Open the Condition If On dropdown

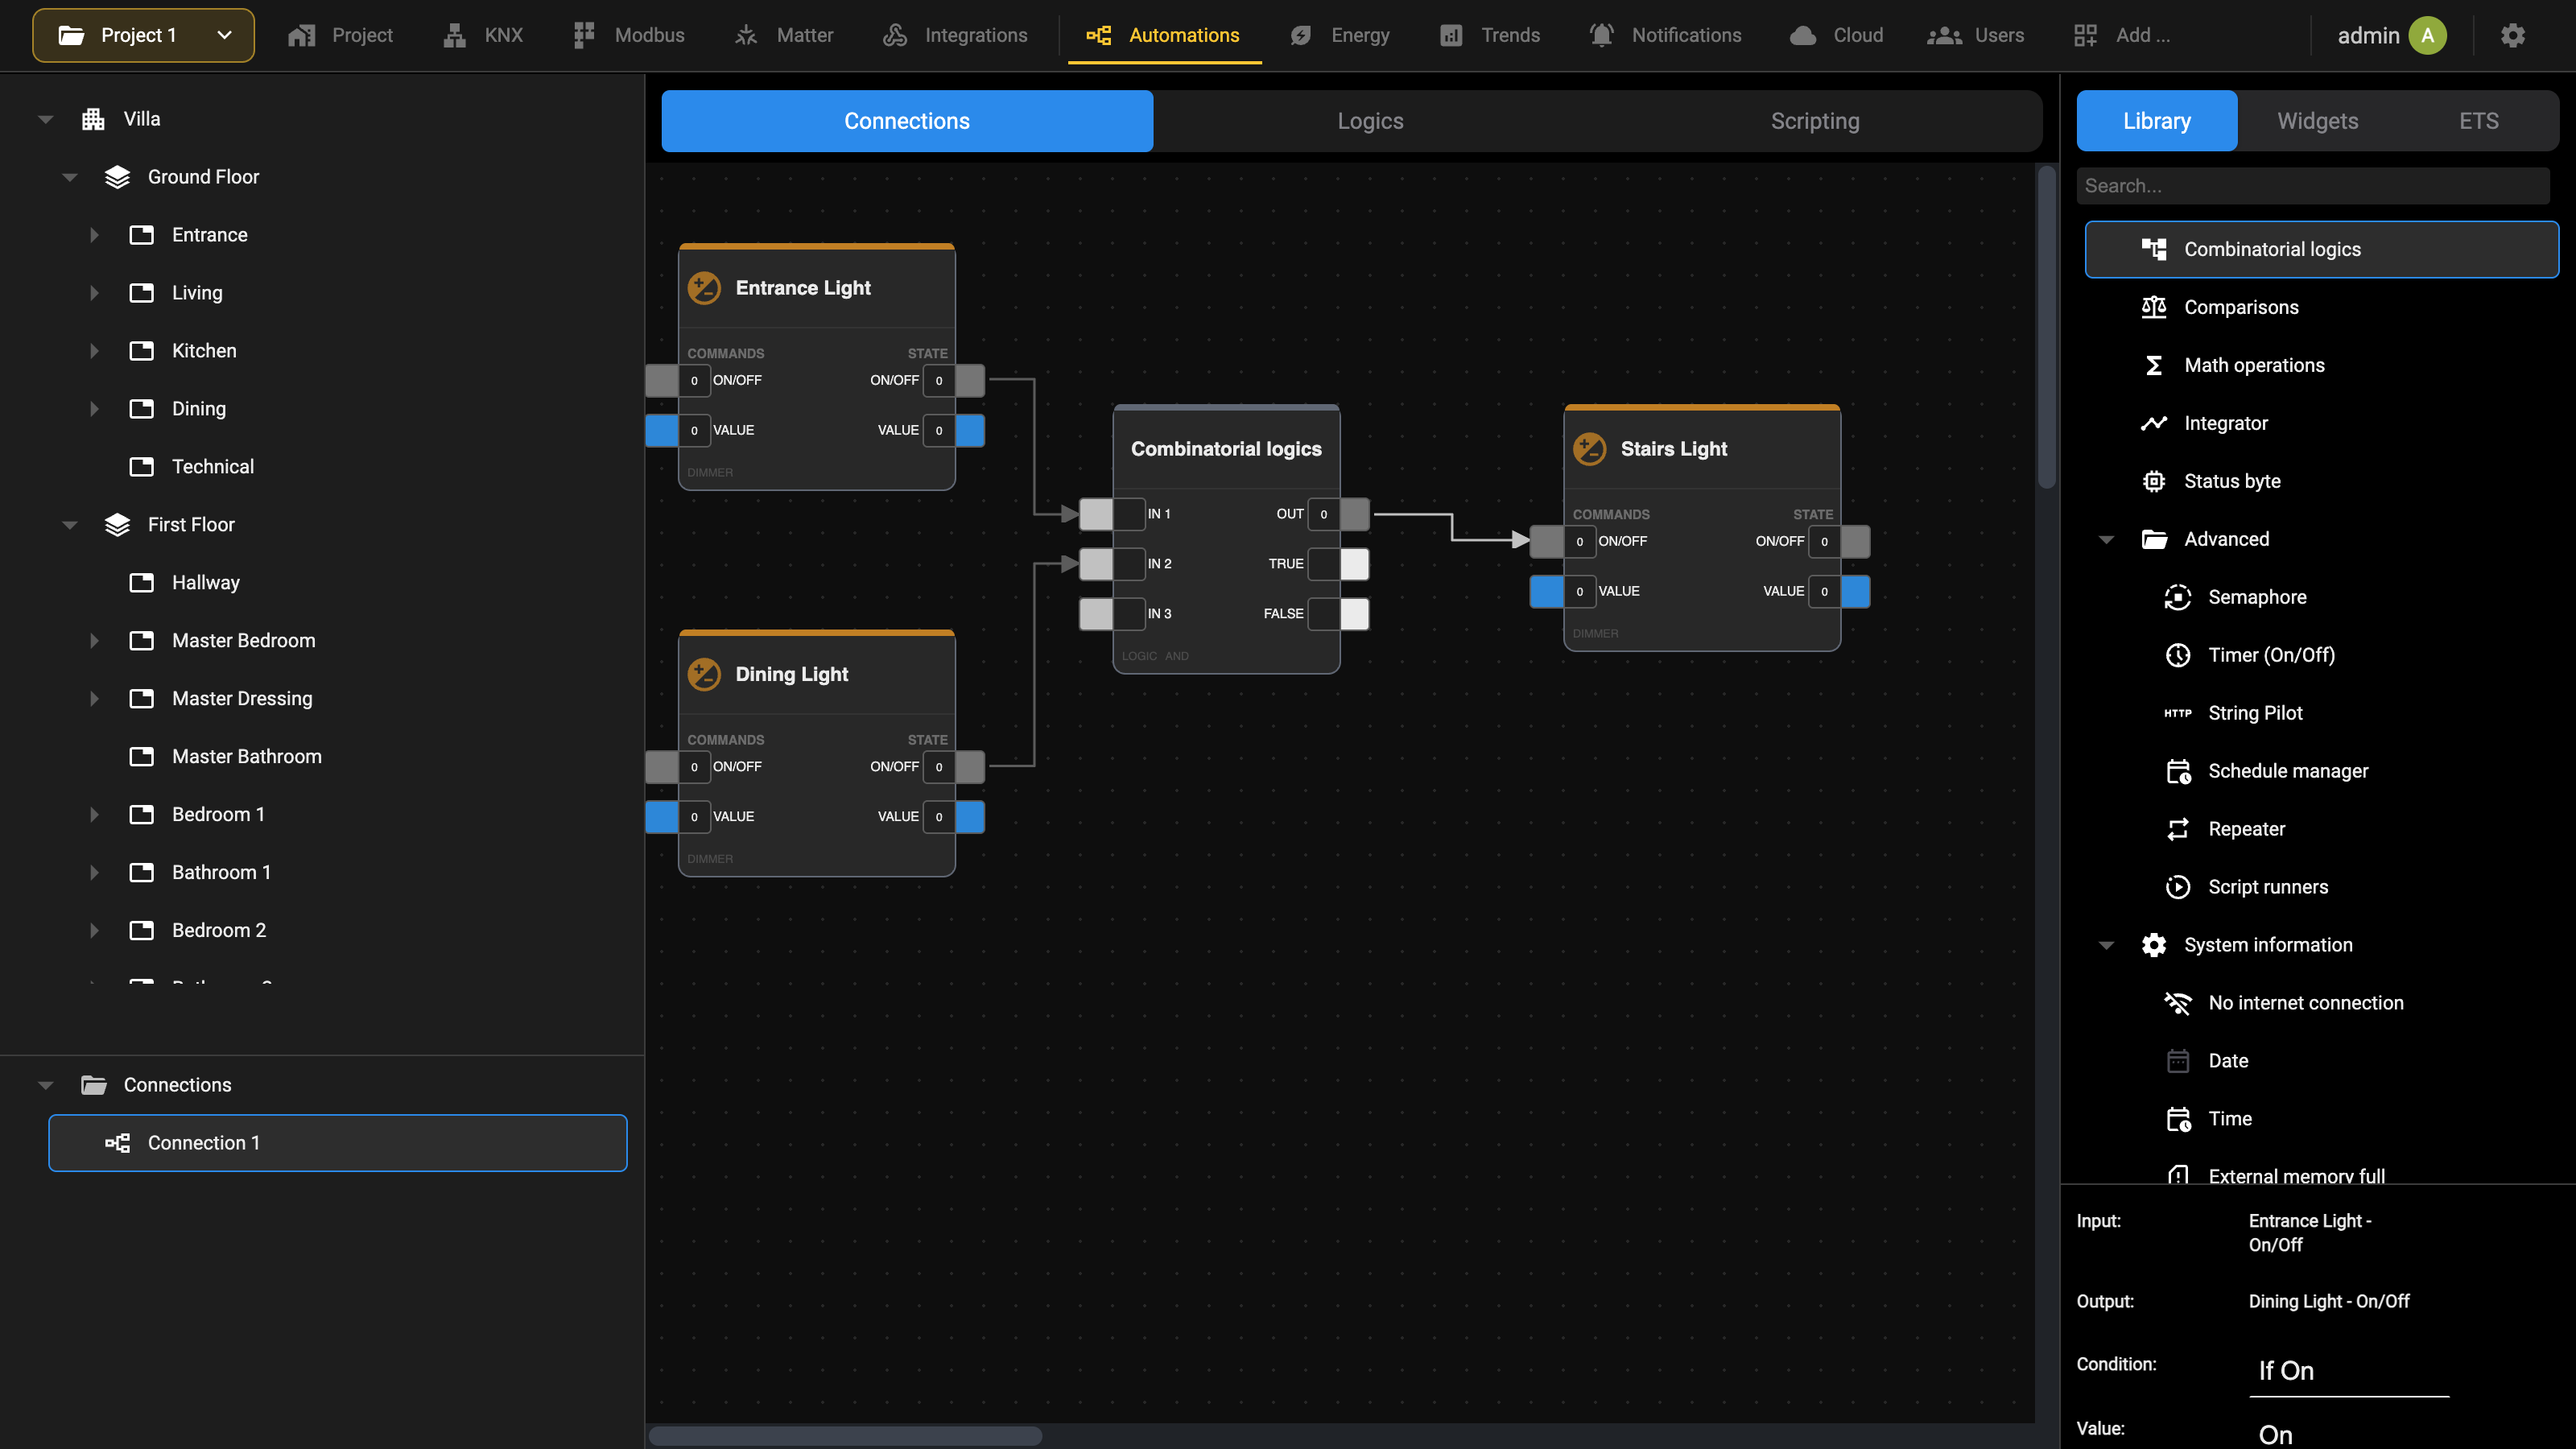pos(2348,1371)
